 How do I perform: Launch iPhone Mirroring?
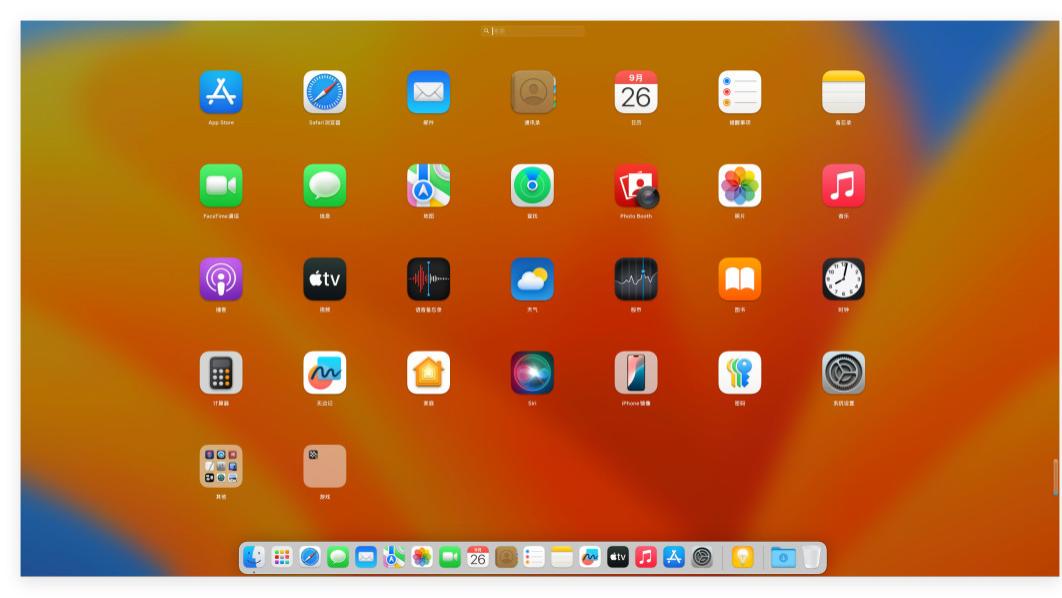point(636,372)
